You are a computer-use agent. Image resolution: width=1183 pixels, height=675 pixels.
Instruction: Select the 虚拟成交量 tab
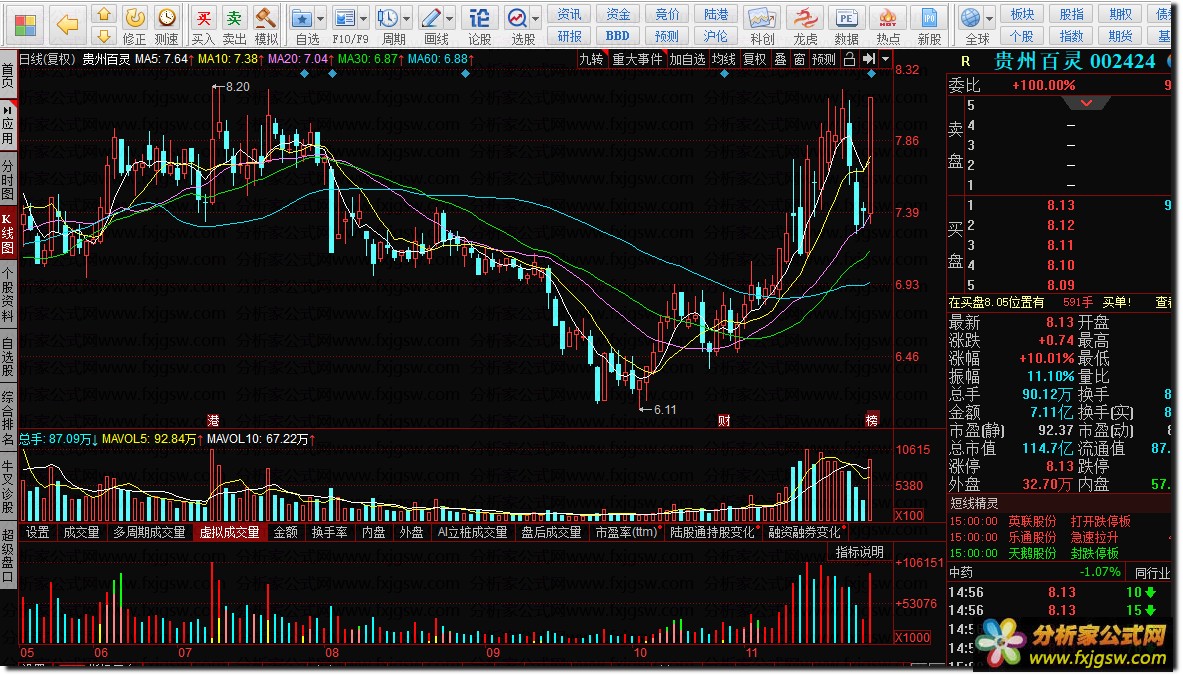tap(229, 532)
